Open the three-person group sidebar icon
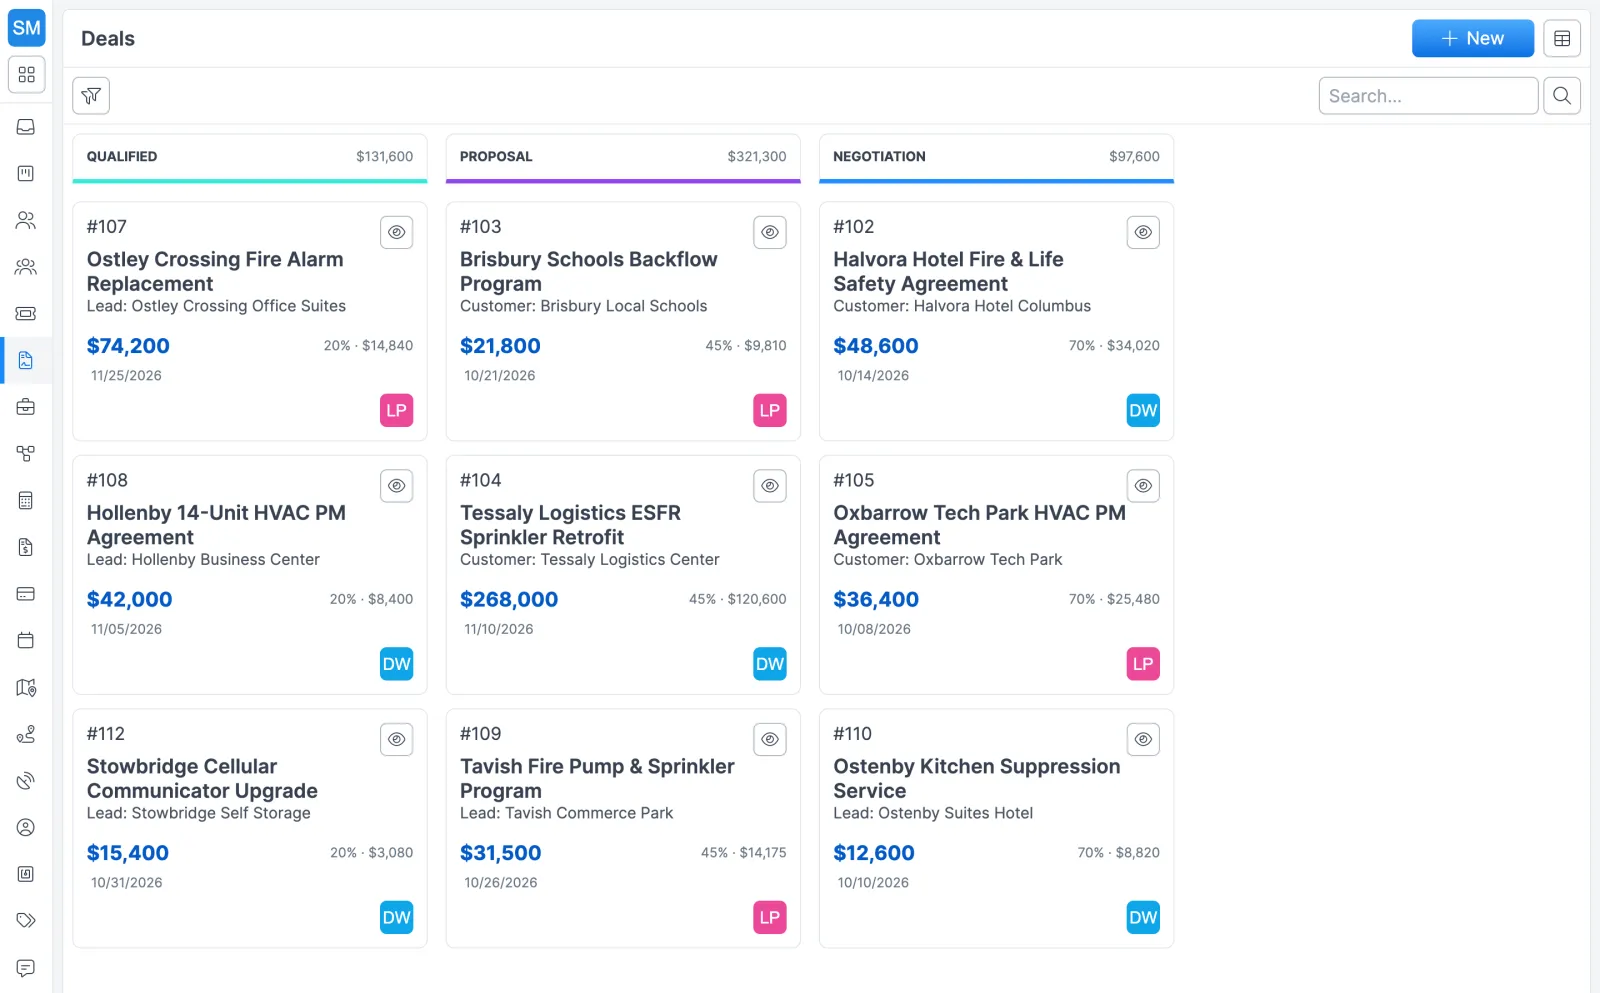 coord(26,267)
